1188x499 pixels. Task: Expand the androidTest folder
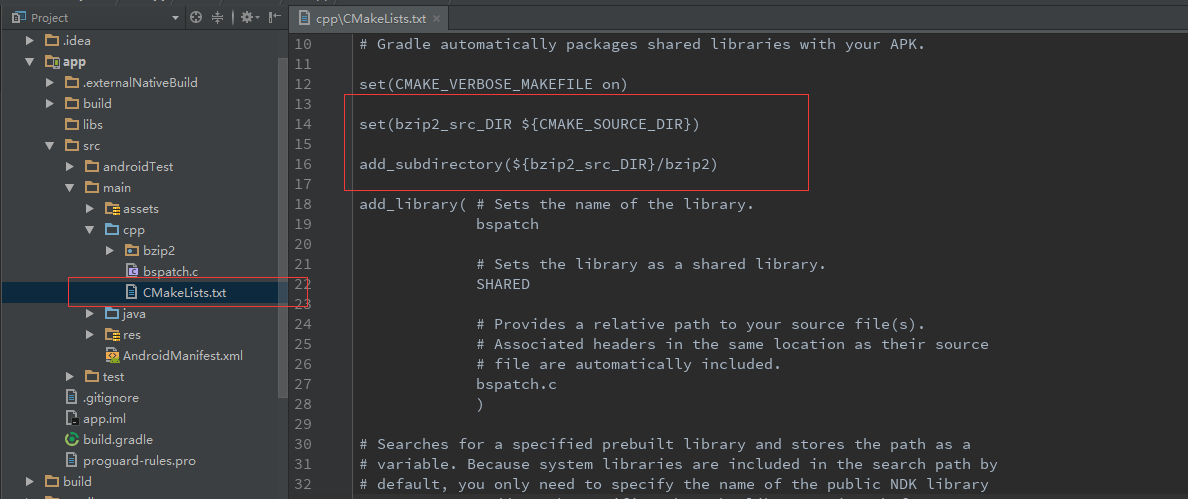coord(70,167)
